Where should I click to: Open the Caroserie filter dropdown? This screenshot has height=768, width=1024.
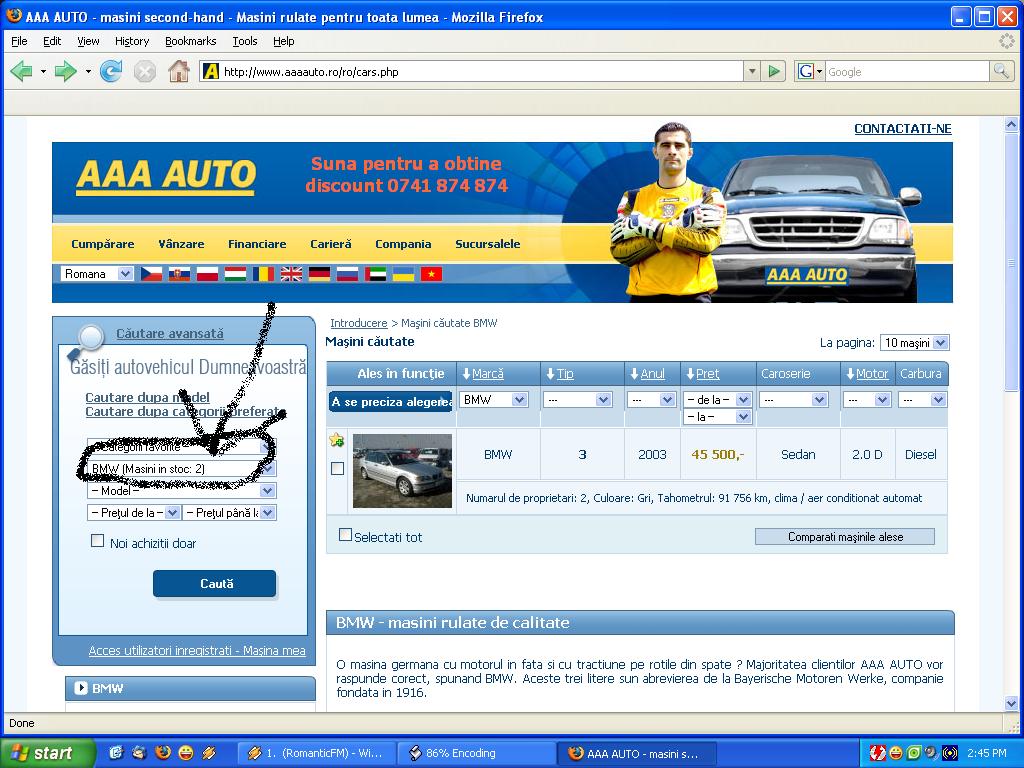[794, 400]
